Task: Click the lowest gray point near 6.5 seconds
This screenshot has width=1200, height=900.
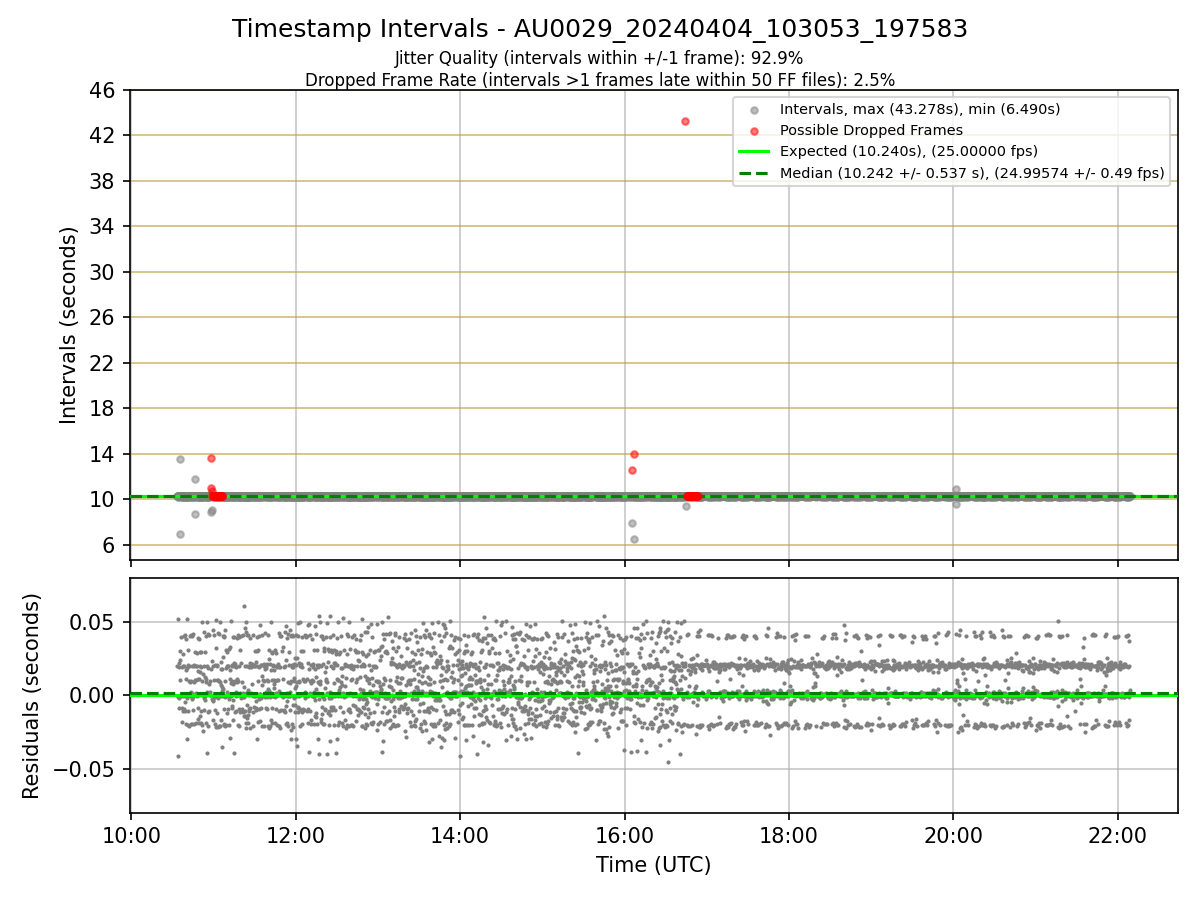Action: [634, 539]
